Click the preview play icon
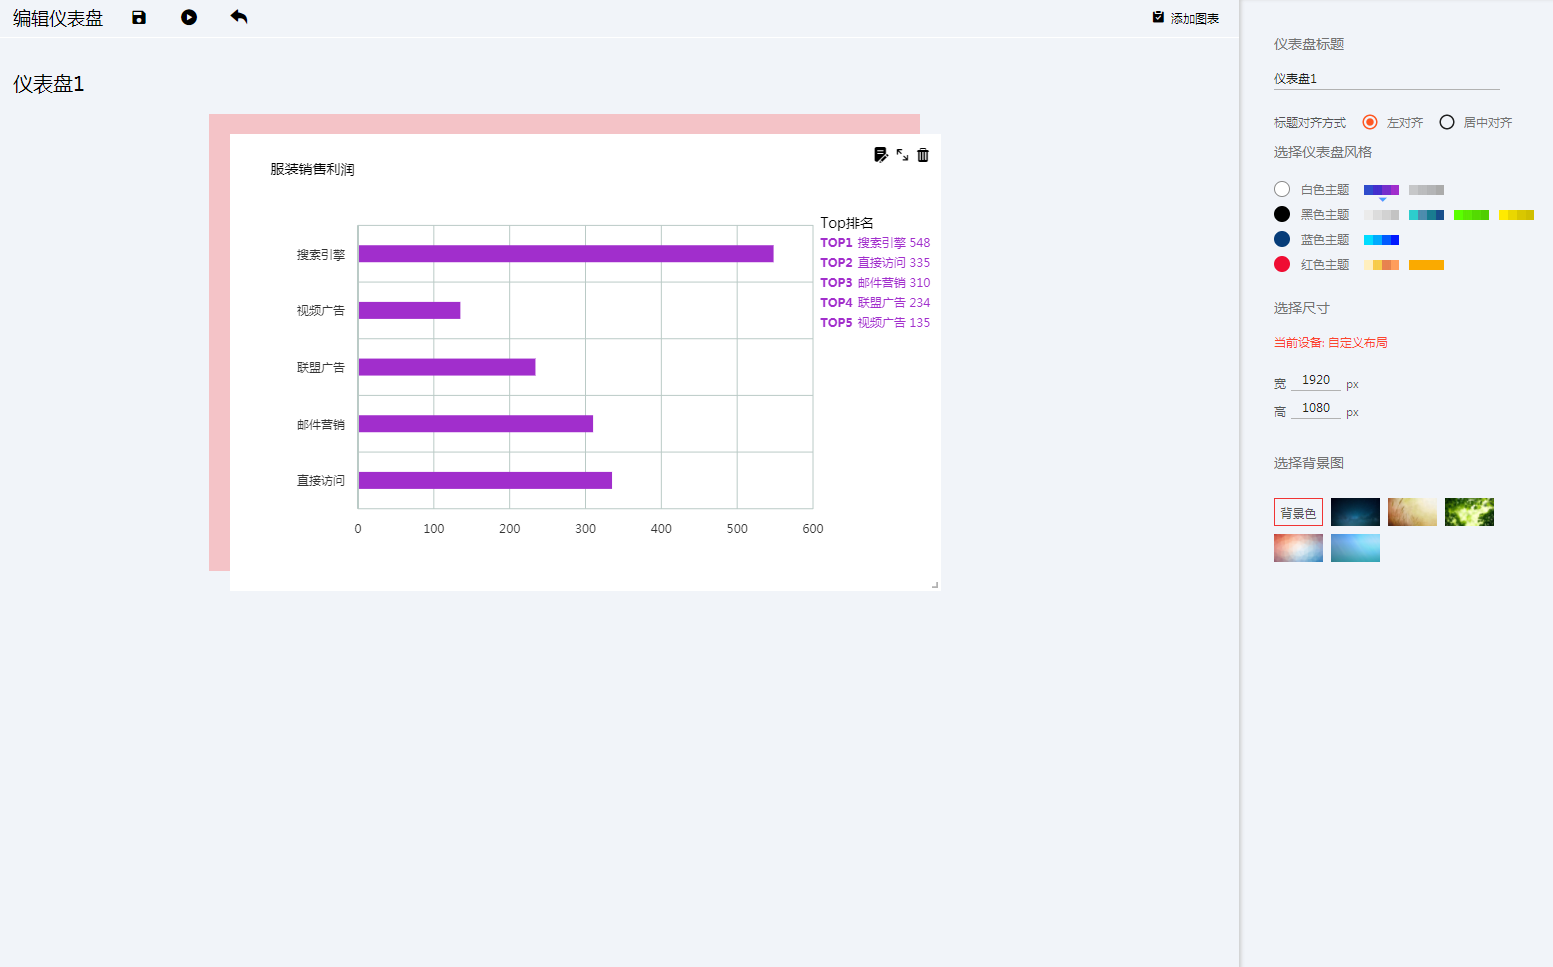Image resolution: width=1553 pixels, height=967 pixels. [x=189, y=18]
